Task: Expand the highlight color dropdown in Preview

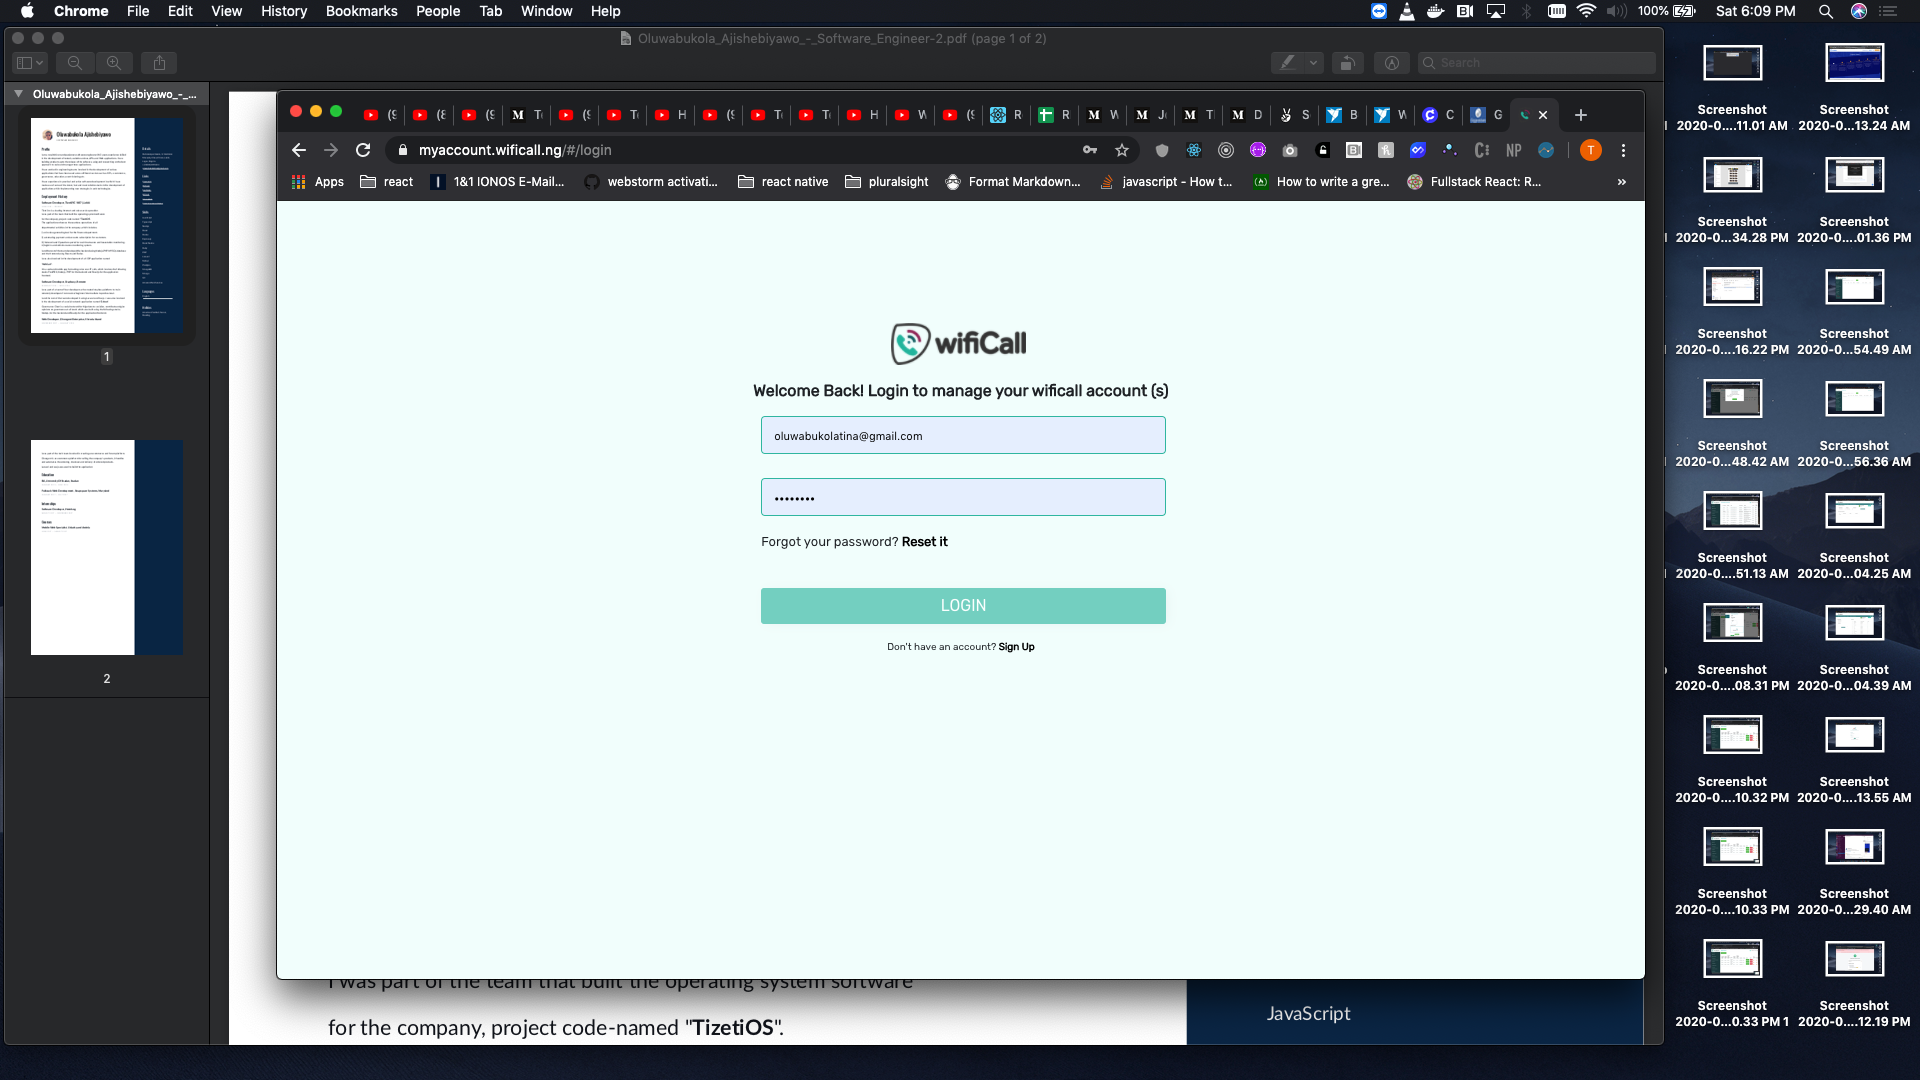Action: (1314, 63)
